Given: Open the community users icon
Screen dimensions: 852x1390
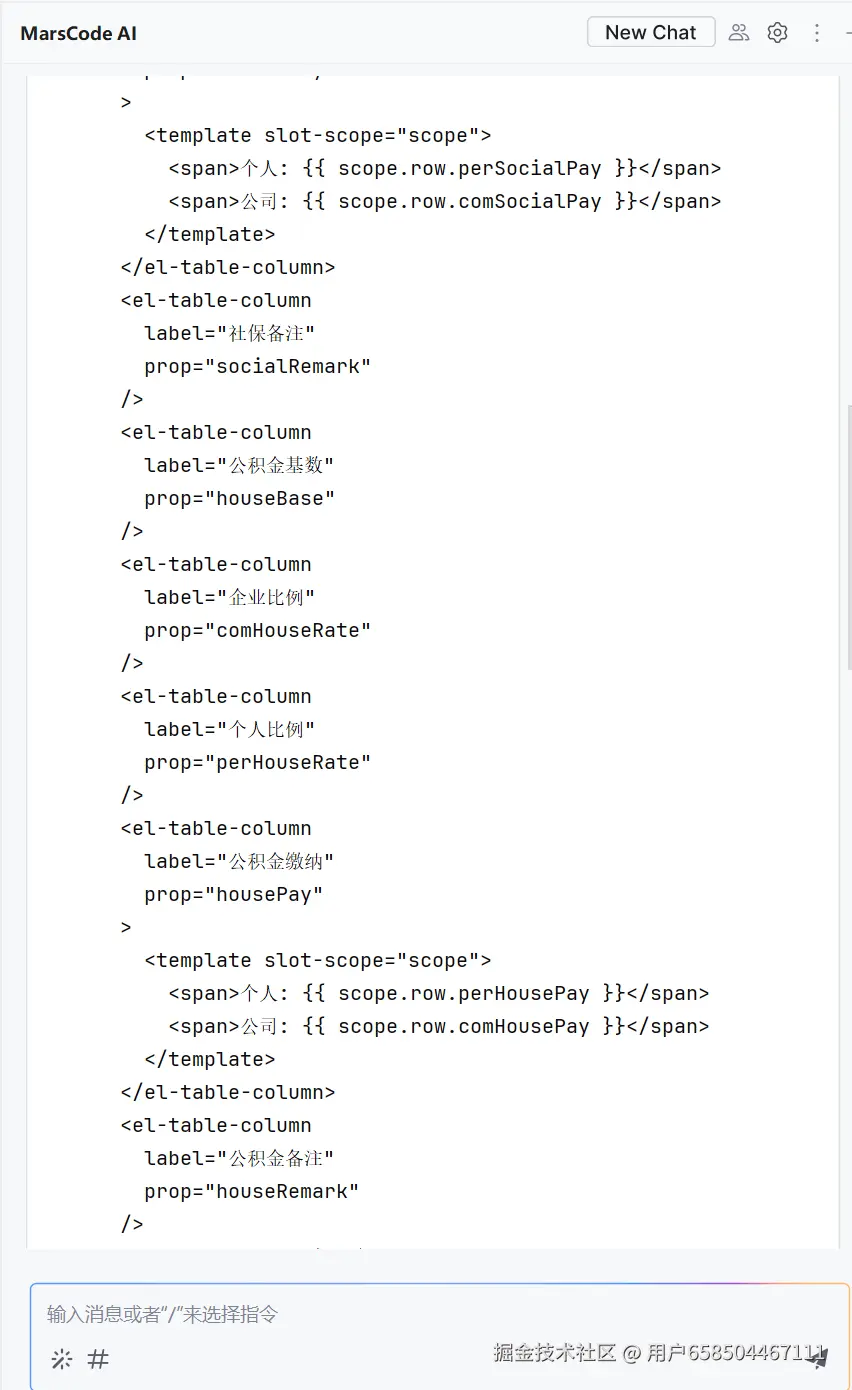Looking at the screenshot, I should tap(739, 32).
